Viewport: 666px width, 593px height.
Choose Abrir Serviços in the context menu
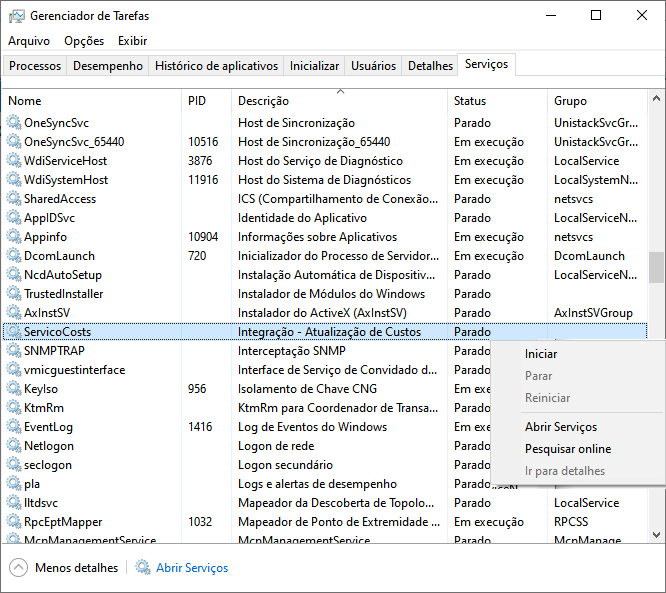[x=561, y=427]
